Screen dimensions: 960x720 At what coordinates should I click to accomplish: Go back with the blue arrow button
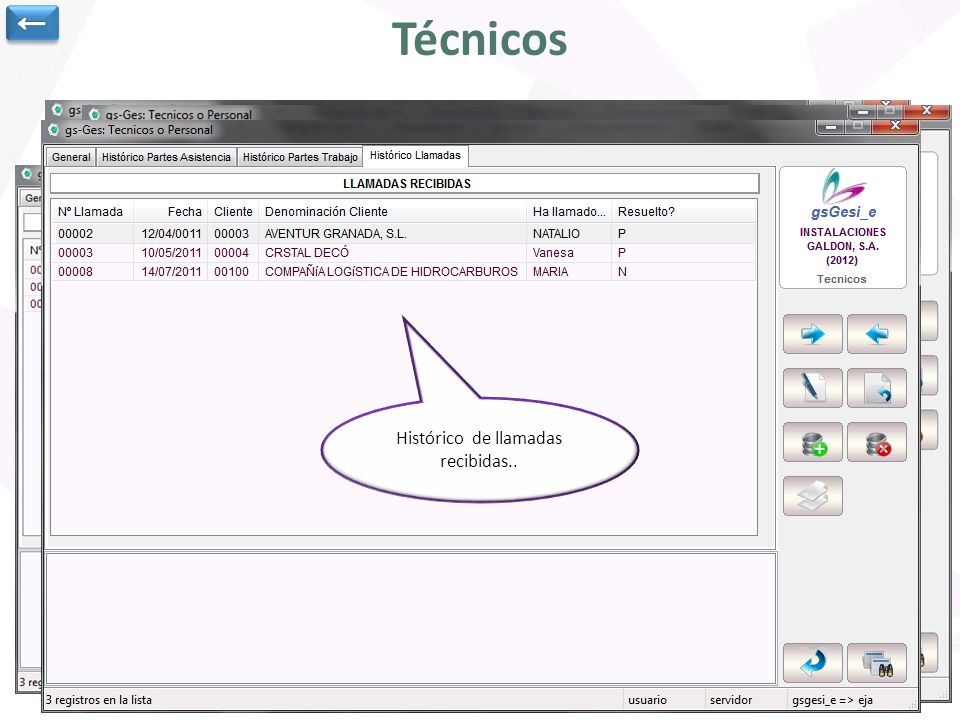click(32, 23)
